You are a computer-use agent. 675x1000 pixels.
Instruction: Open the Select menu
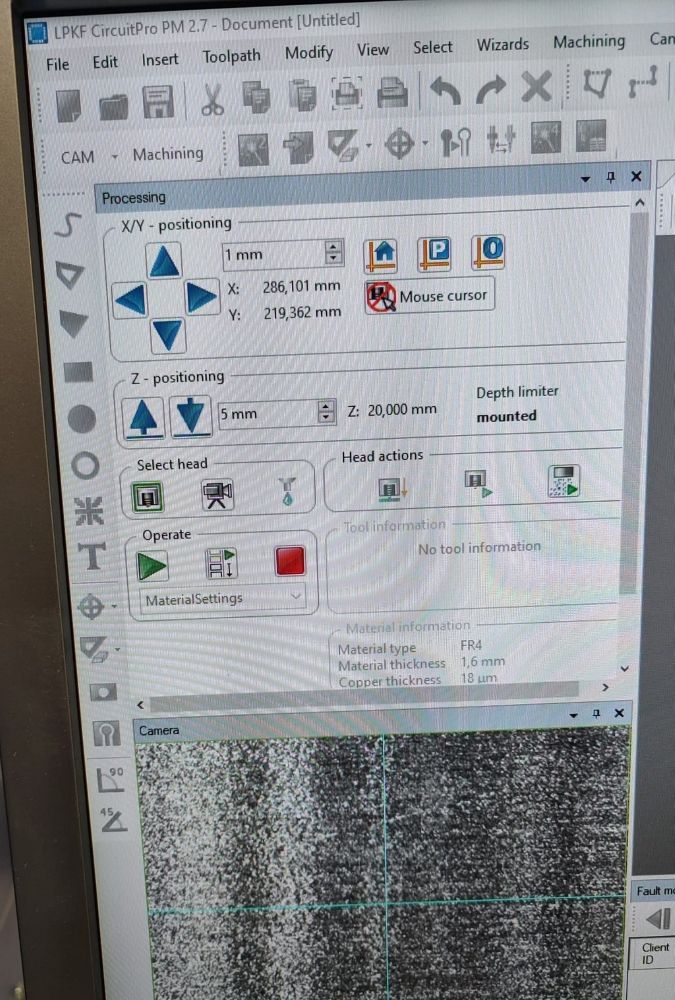[433, 47]
